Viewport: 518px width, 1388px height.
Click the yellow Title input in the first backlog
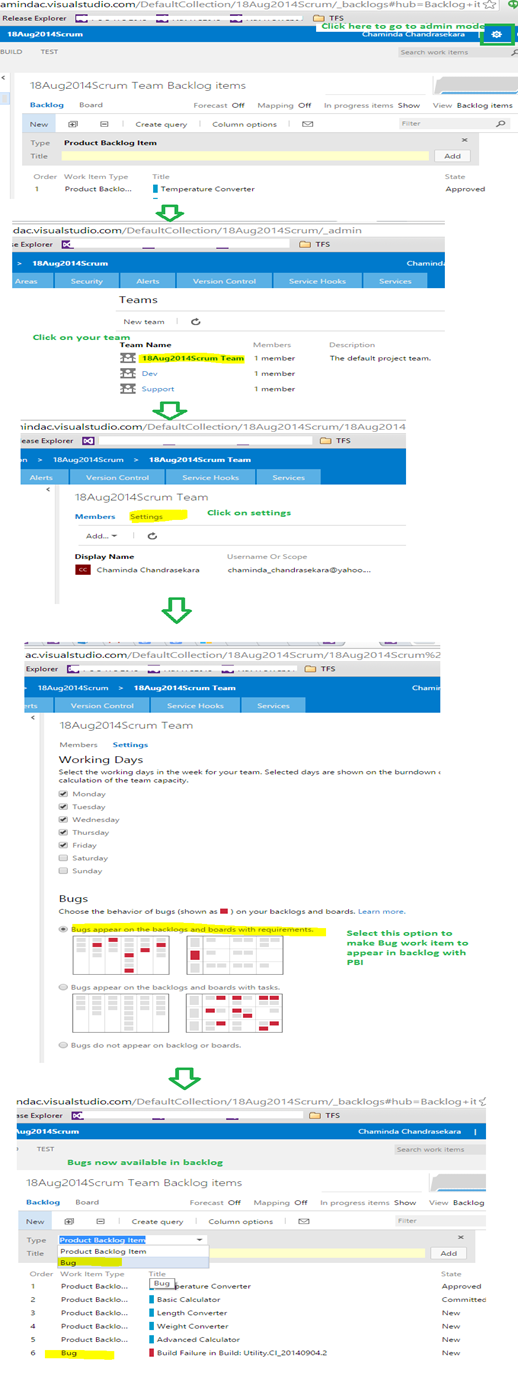click(245, 156)
